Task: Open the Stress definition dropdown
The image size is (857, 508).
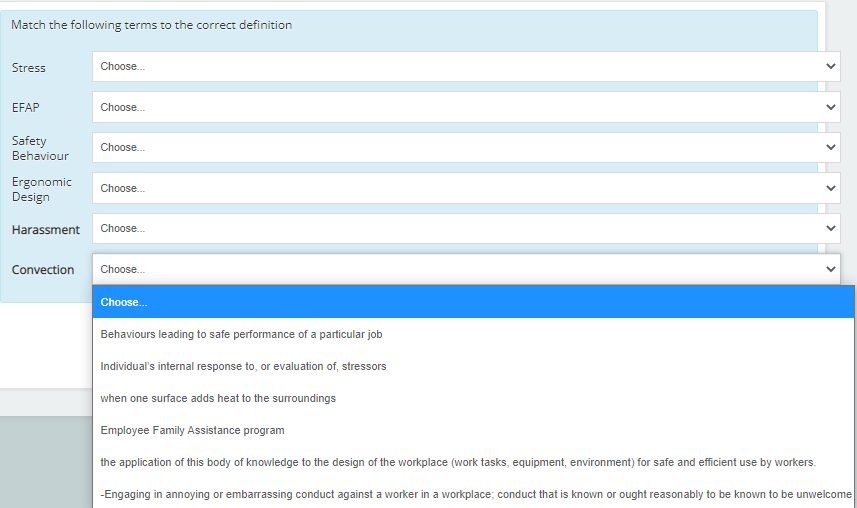Action: point(466,67)
